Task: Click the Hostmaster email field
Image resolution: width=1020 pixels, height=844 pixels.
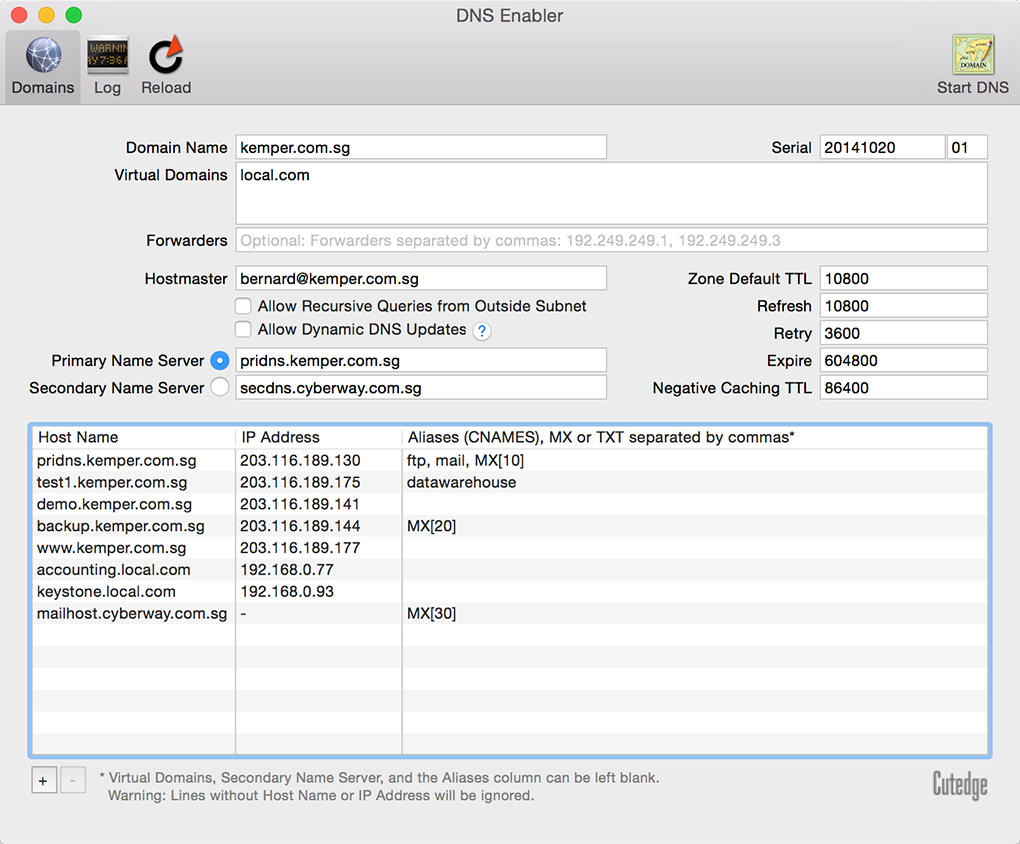Action: tap(421, 279)
